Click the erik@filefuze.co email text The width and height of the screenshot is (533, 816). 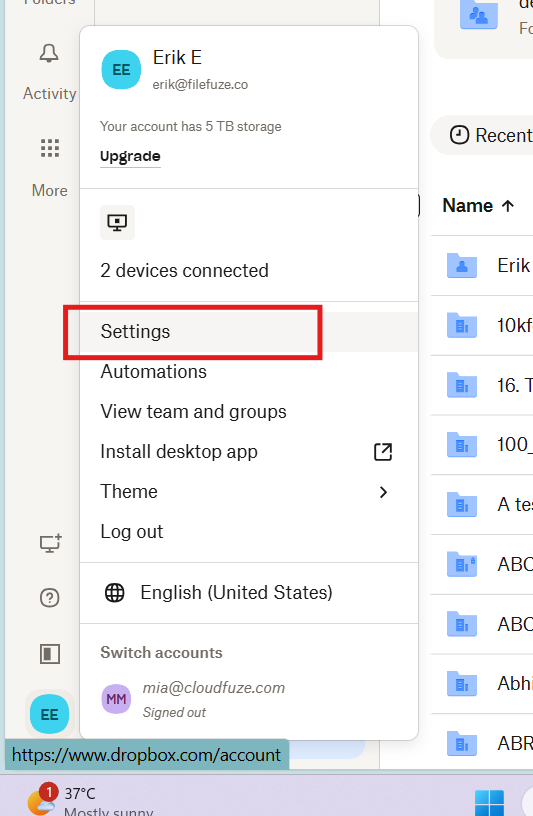[200, 84]
